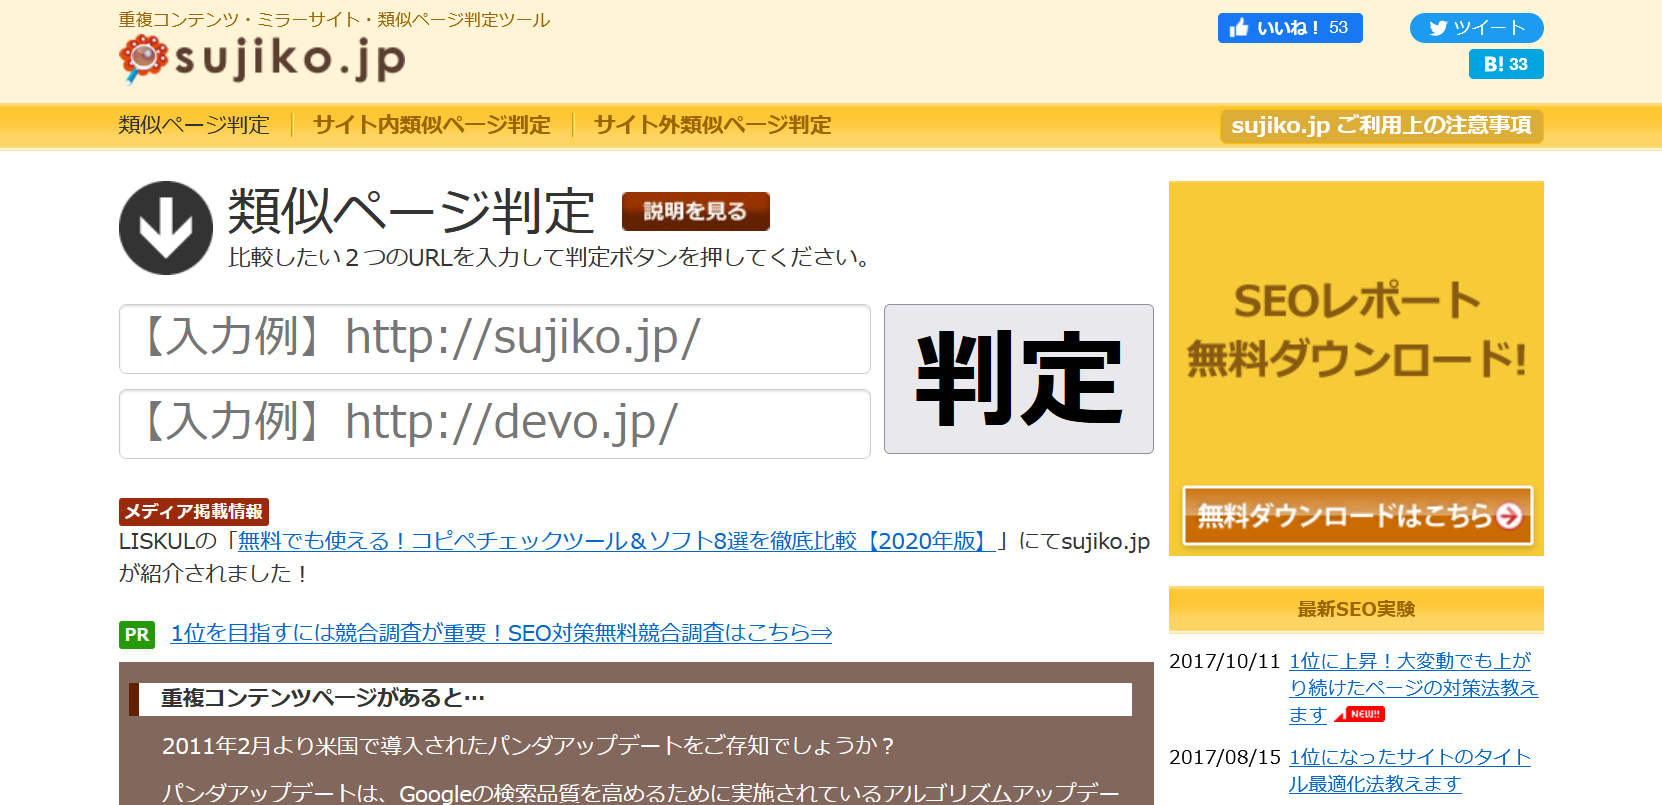Viewport: 1662px width, 805px height.
Task: Click the large 判定 button
Action: point(1019,379)
